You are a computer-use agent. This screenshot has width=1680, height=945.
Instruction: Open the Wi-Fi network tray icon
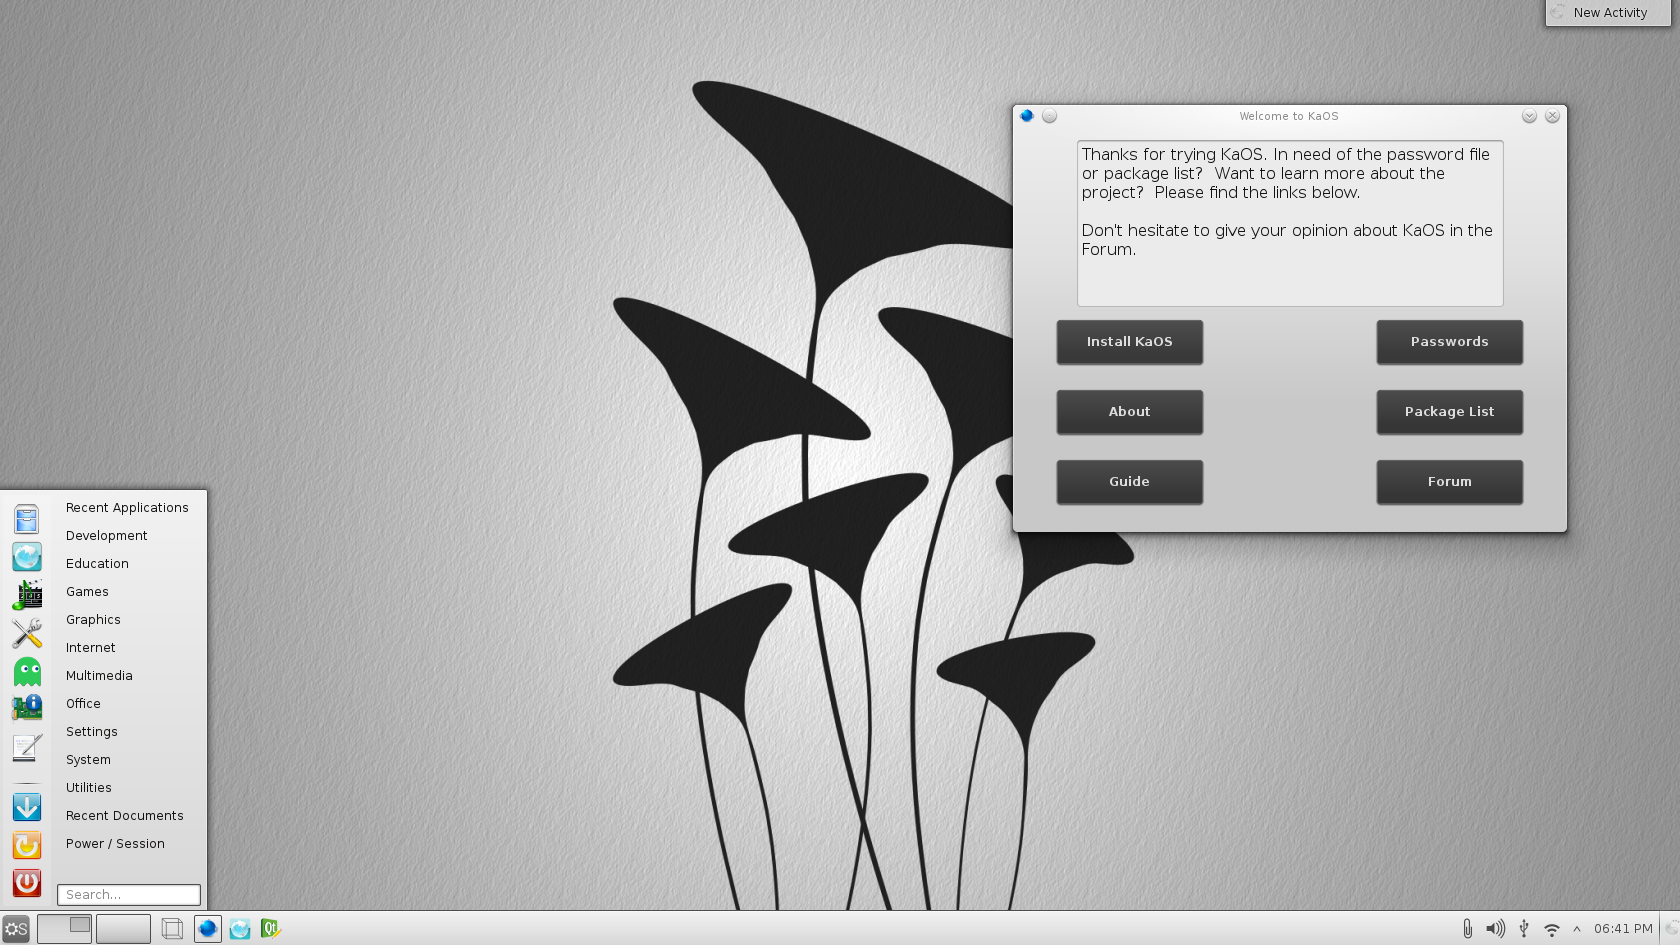pyautogui.click(x=1551, y=929)
